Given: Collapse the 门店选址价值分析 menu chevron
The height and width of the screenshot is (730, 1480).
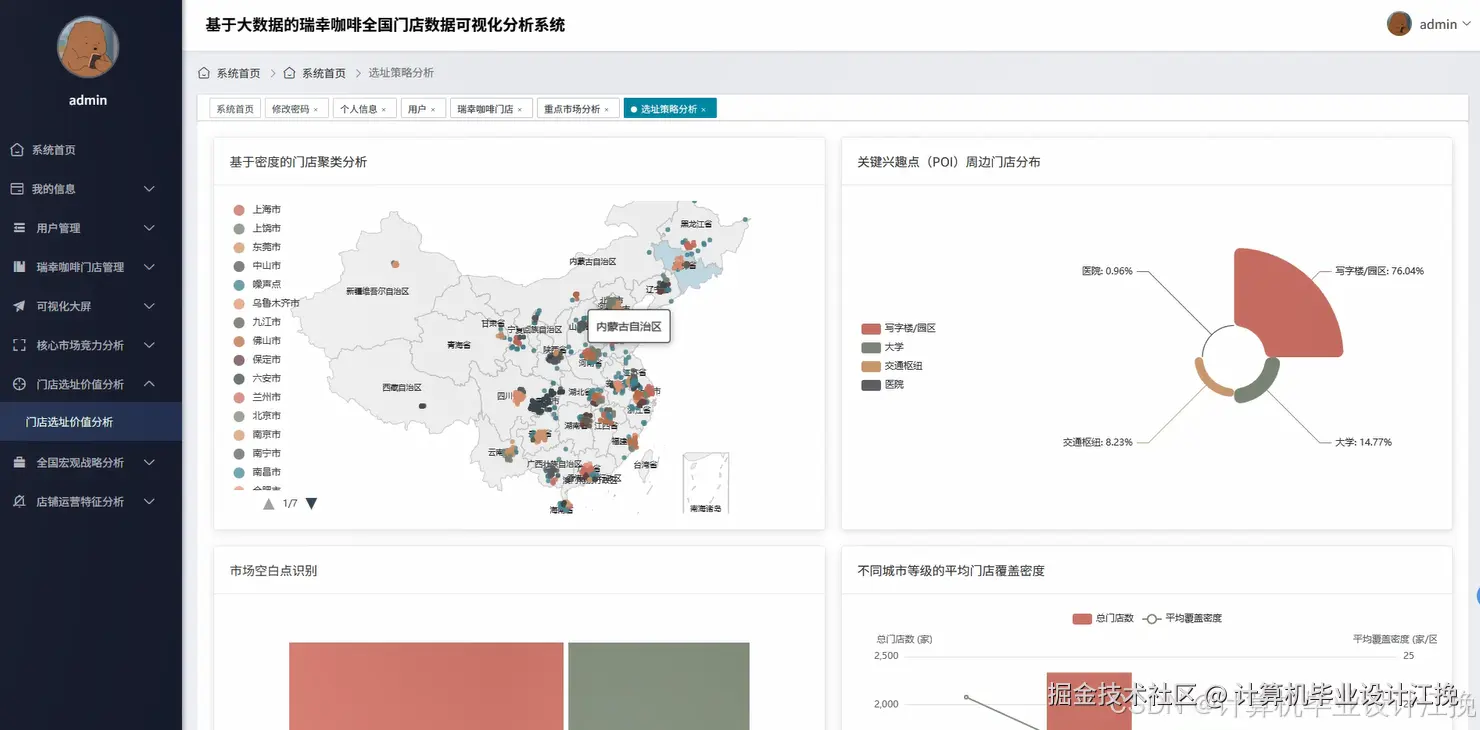Looking at the screenshot, I should click(x=149, y=384).
